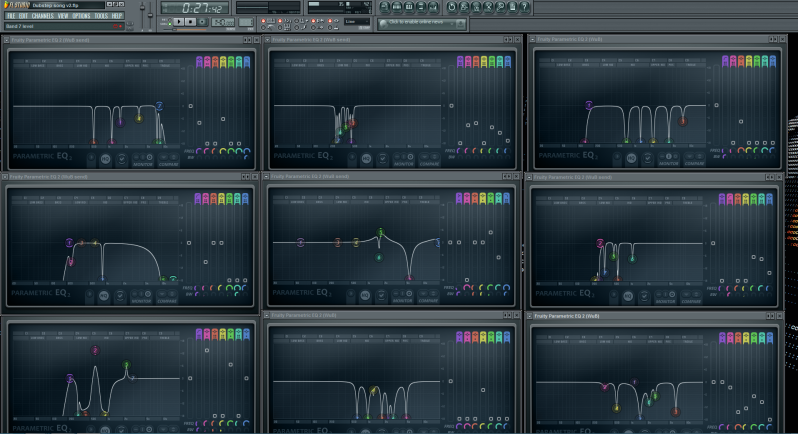Select pink band 2 type icon, center EQ

[x=467, y=198]
